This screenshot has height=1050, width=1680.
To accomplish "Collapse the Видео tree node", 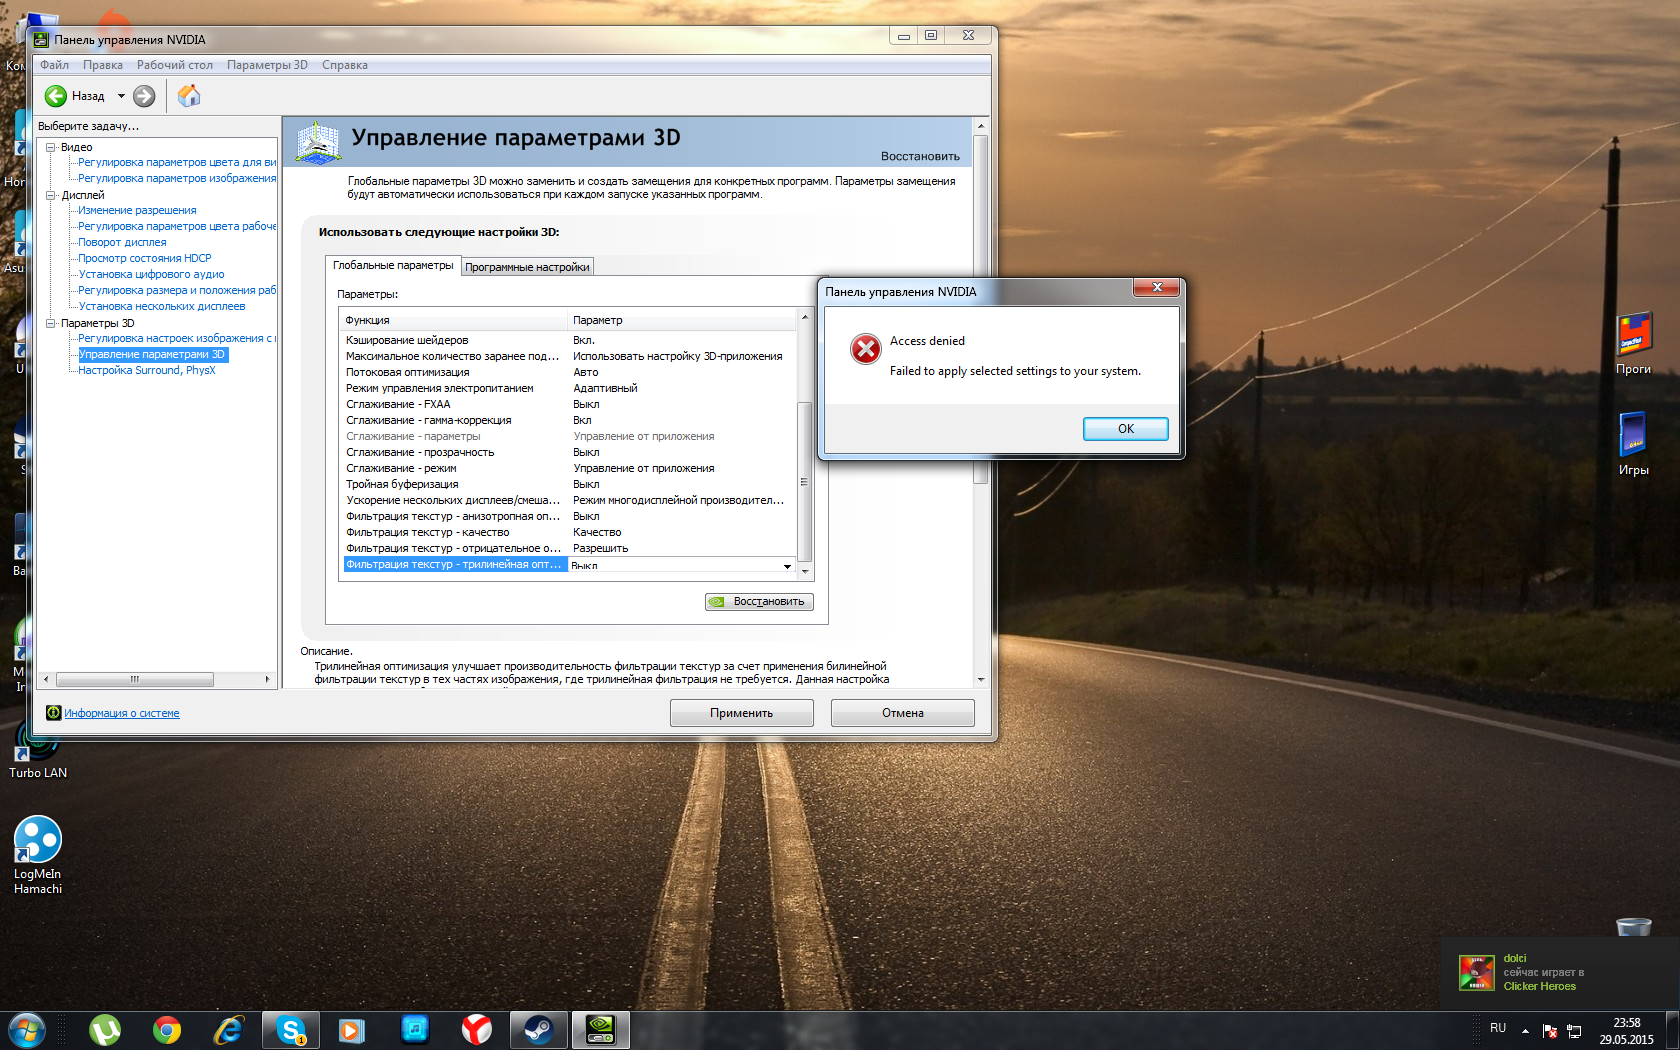I will click(x=51, y=147).
